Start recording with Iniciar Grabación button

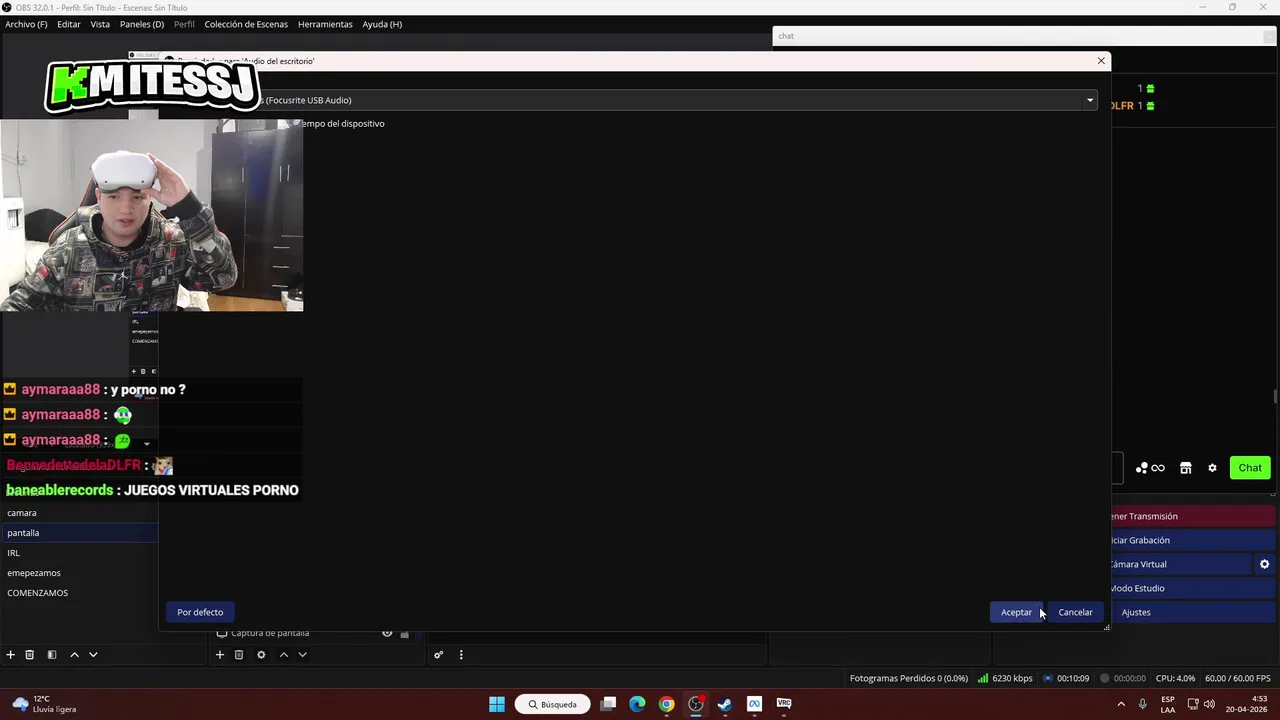tap(1194, 540)
